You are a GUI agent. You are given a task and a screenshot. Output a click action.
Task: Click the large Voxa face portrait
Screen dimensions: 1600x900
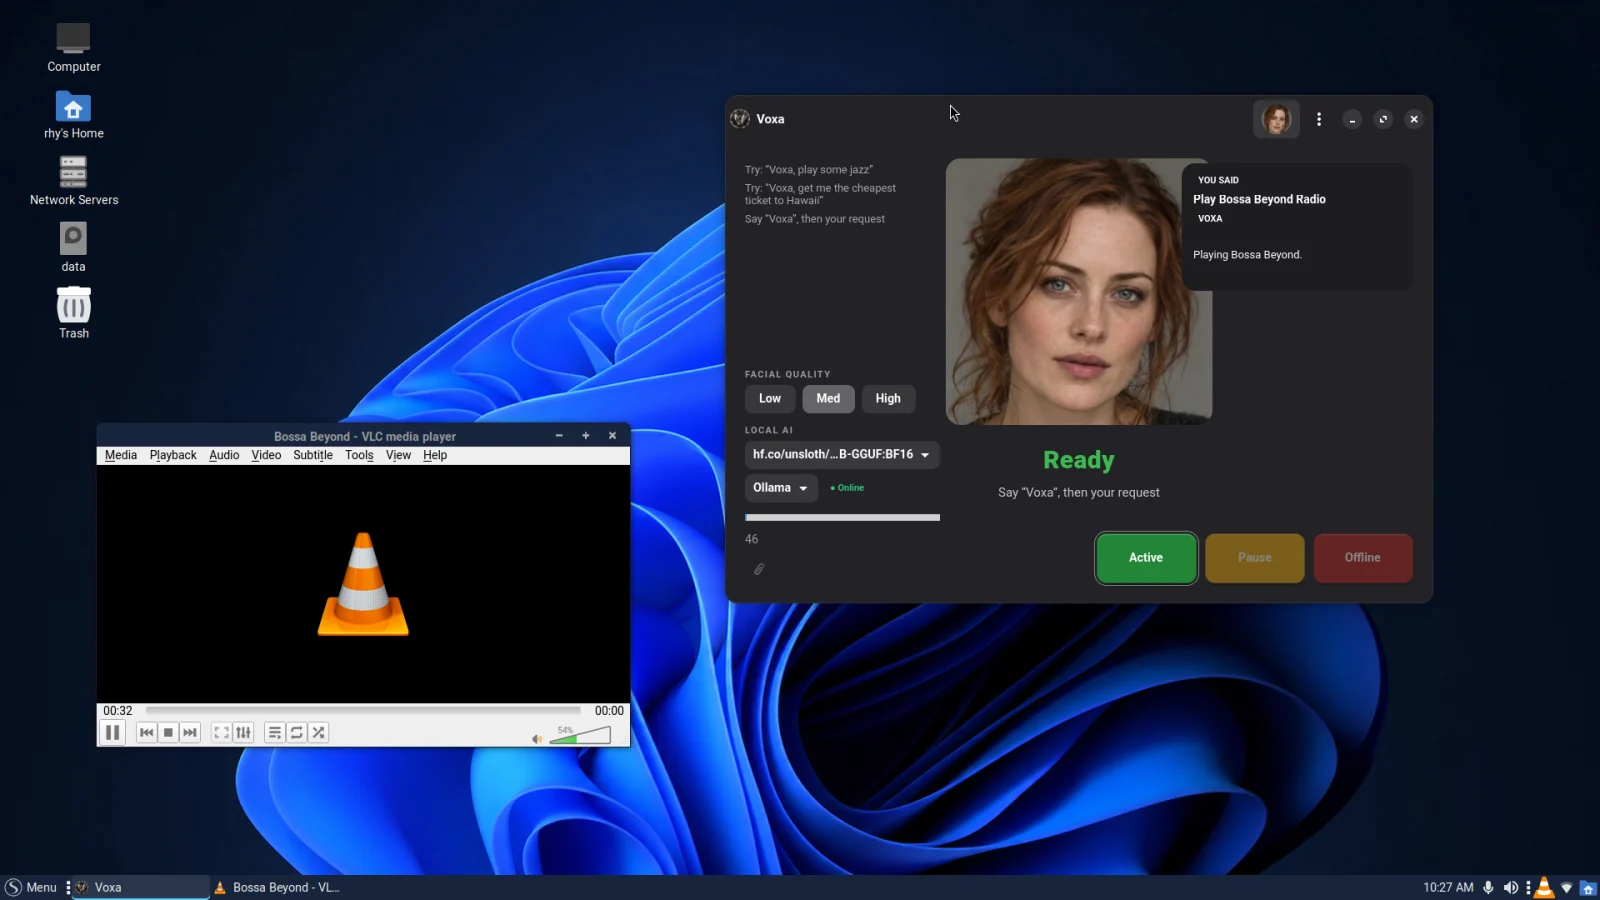[1079, 291]
